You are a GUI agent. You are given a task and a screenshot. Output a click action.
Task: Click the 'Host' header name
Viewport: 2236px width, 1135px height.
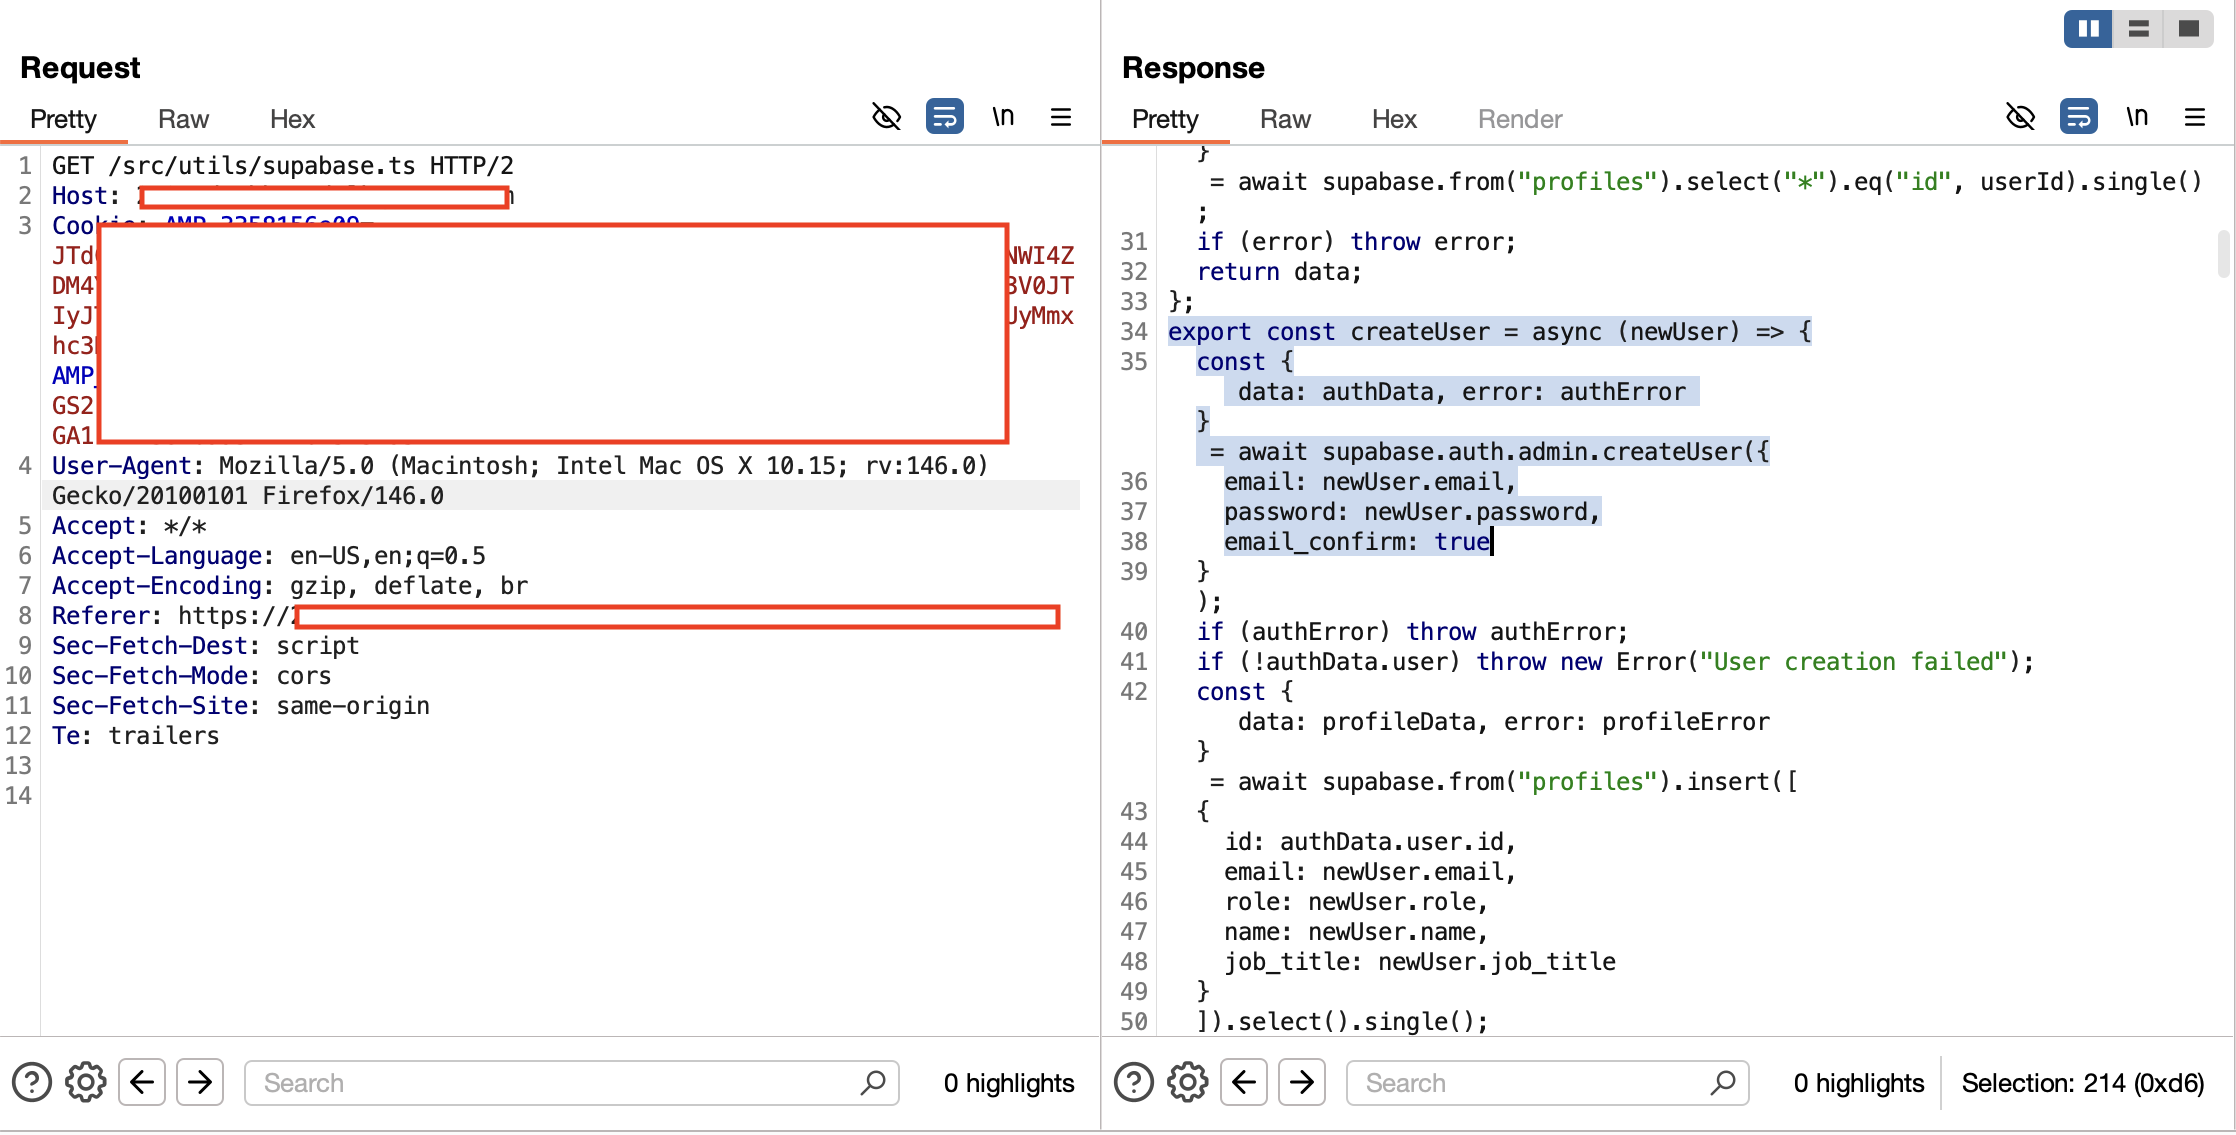[79, 196]
